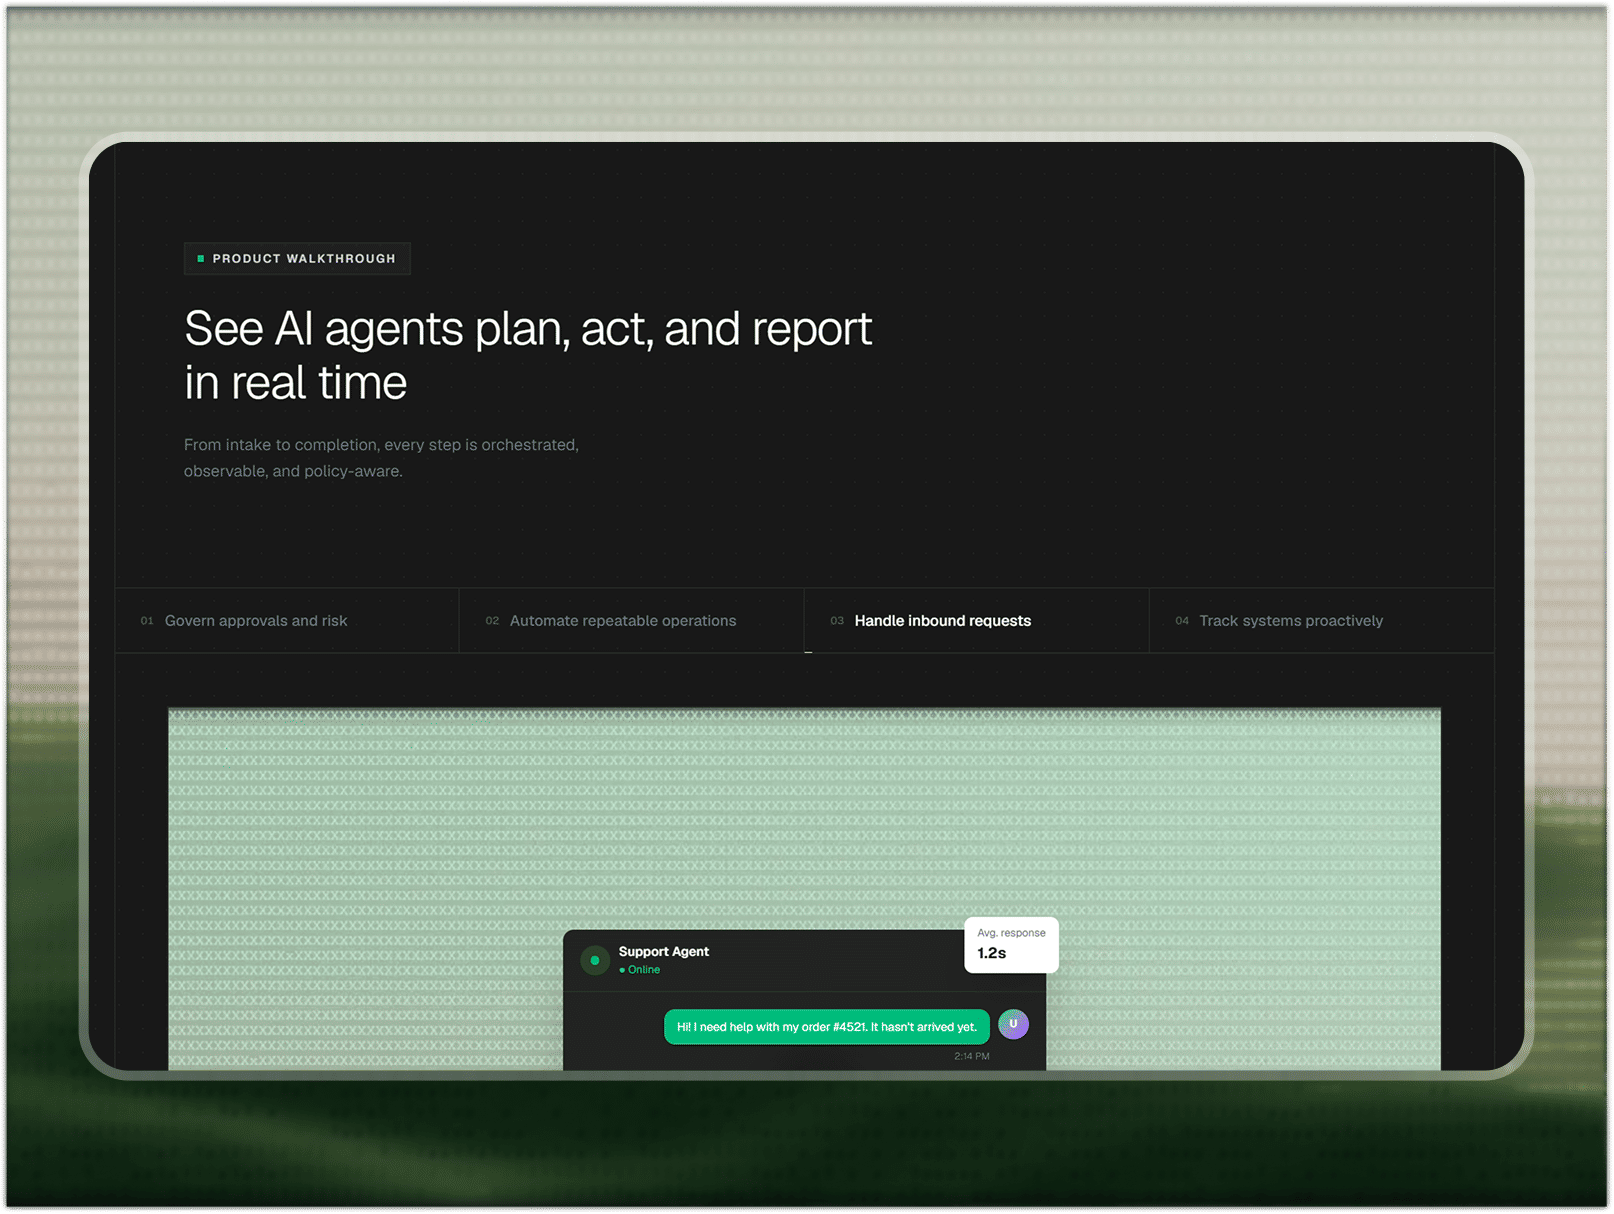The width and height of the screenshot is (1614, 1214).
Task: Click the Support Agent green avatar icon
Action: [x=595, y=960]
